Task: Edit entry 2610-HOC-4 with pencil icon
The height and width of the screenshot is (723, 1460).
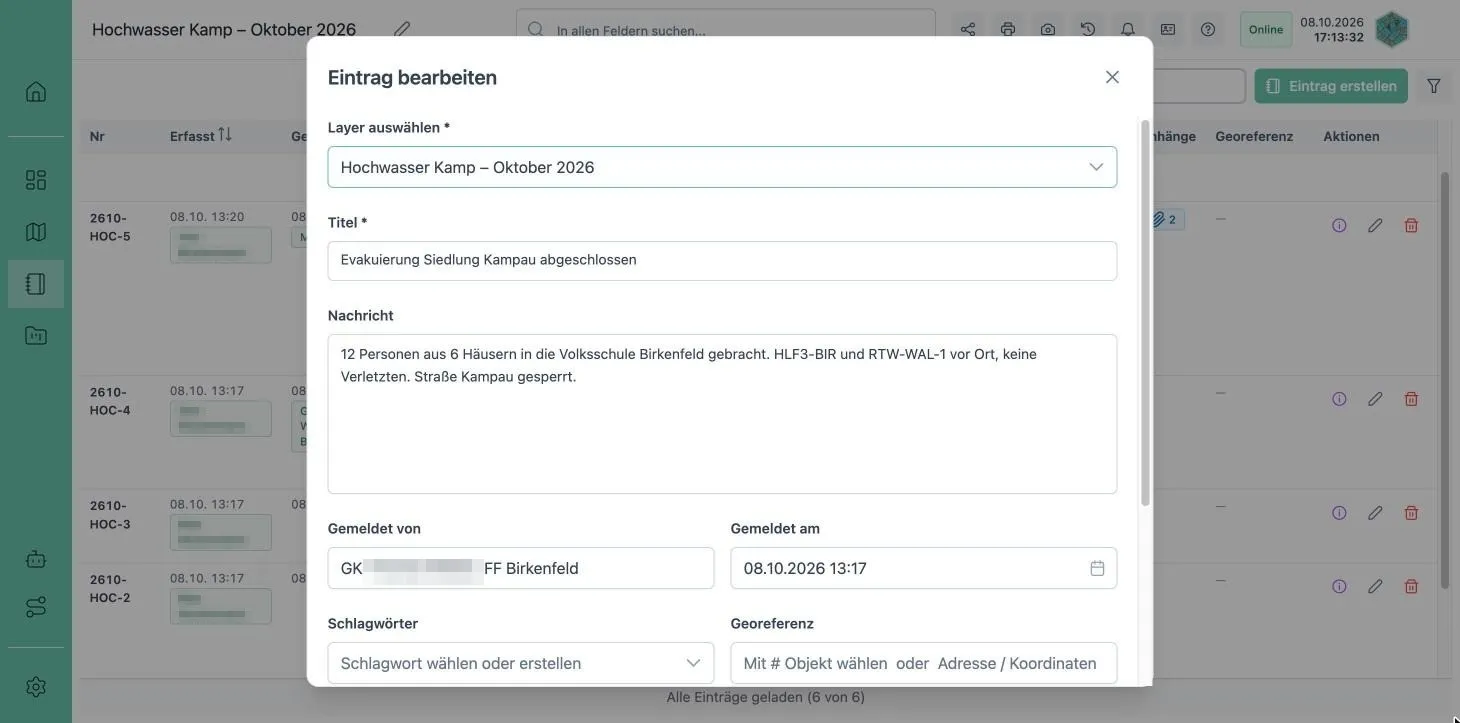Action: (1375, 399)
